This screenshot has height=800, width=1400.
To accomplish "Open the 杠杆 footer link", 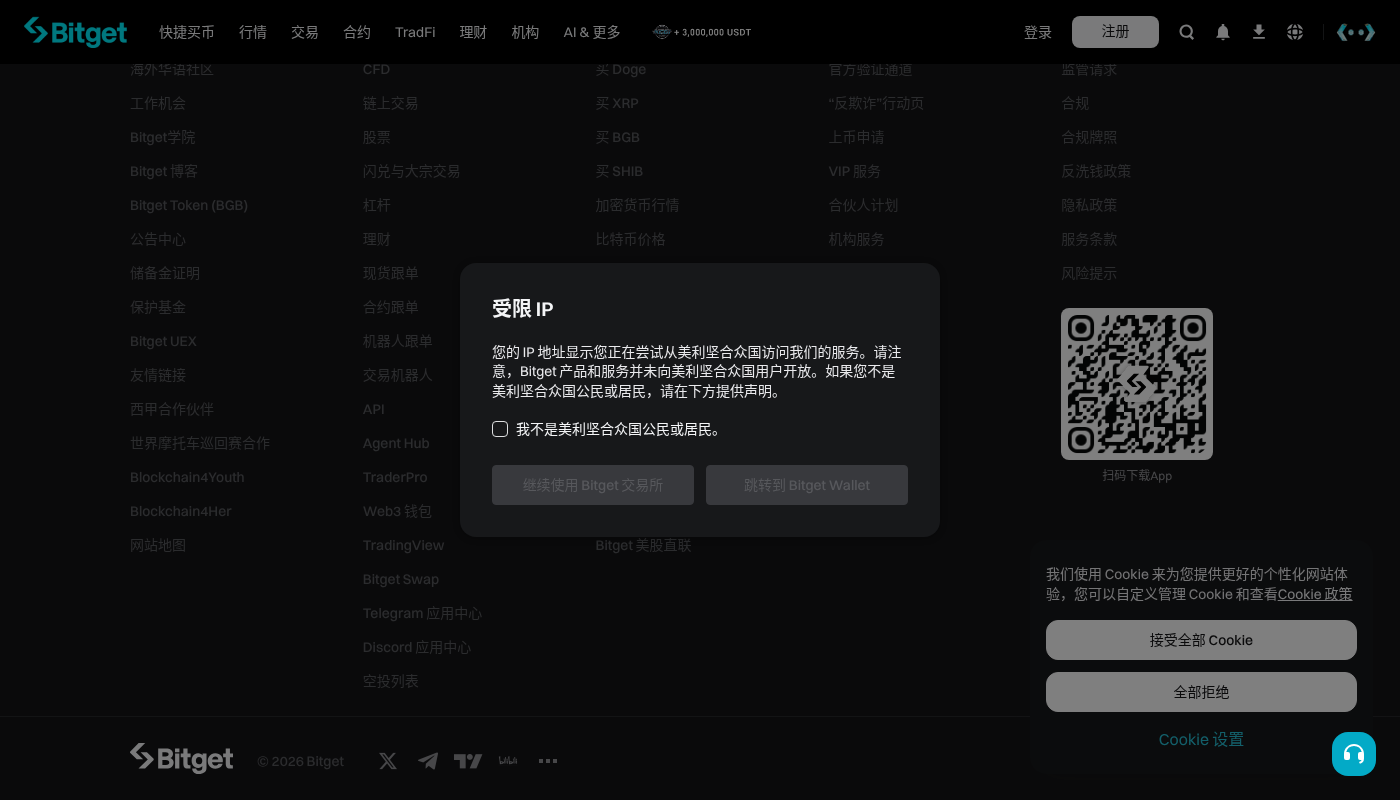I will pyautogui.click(x=377, y=205).
